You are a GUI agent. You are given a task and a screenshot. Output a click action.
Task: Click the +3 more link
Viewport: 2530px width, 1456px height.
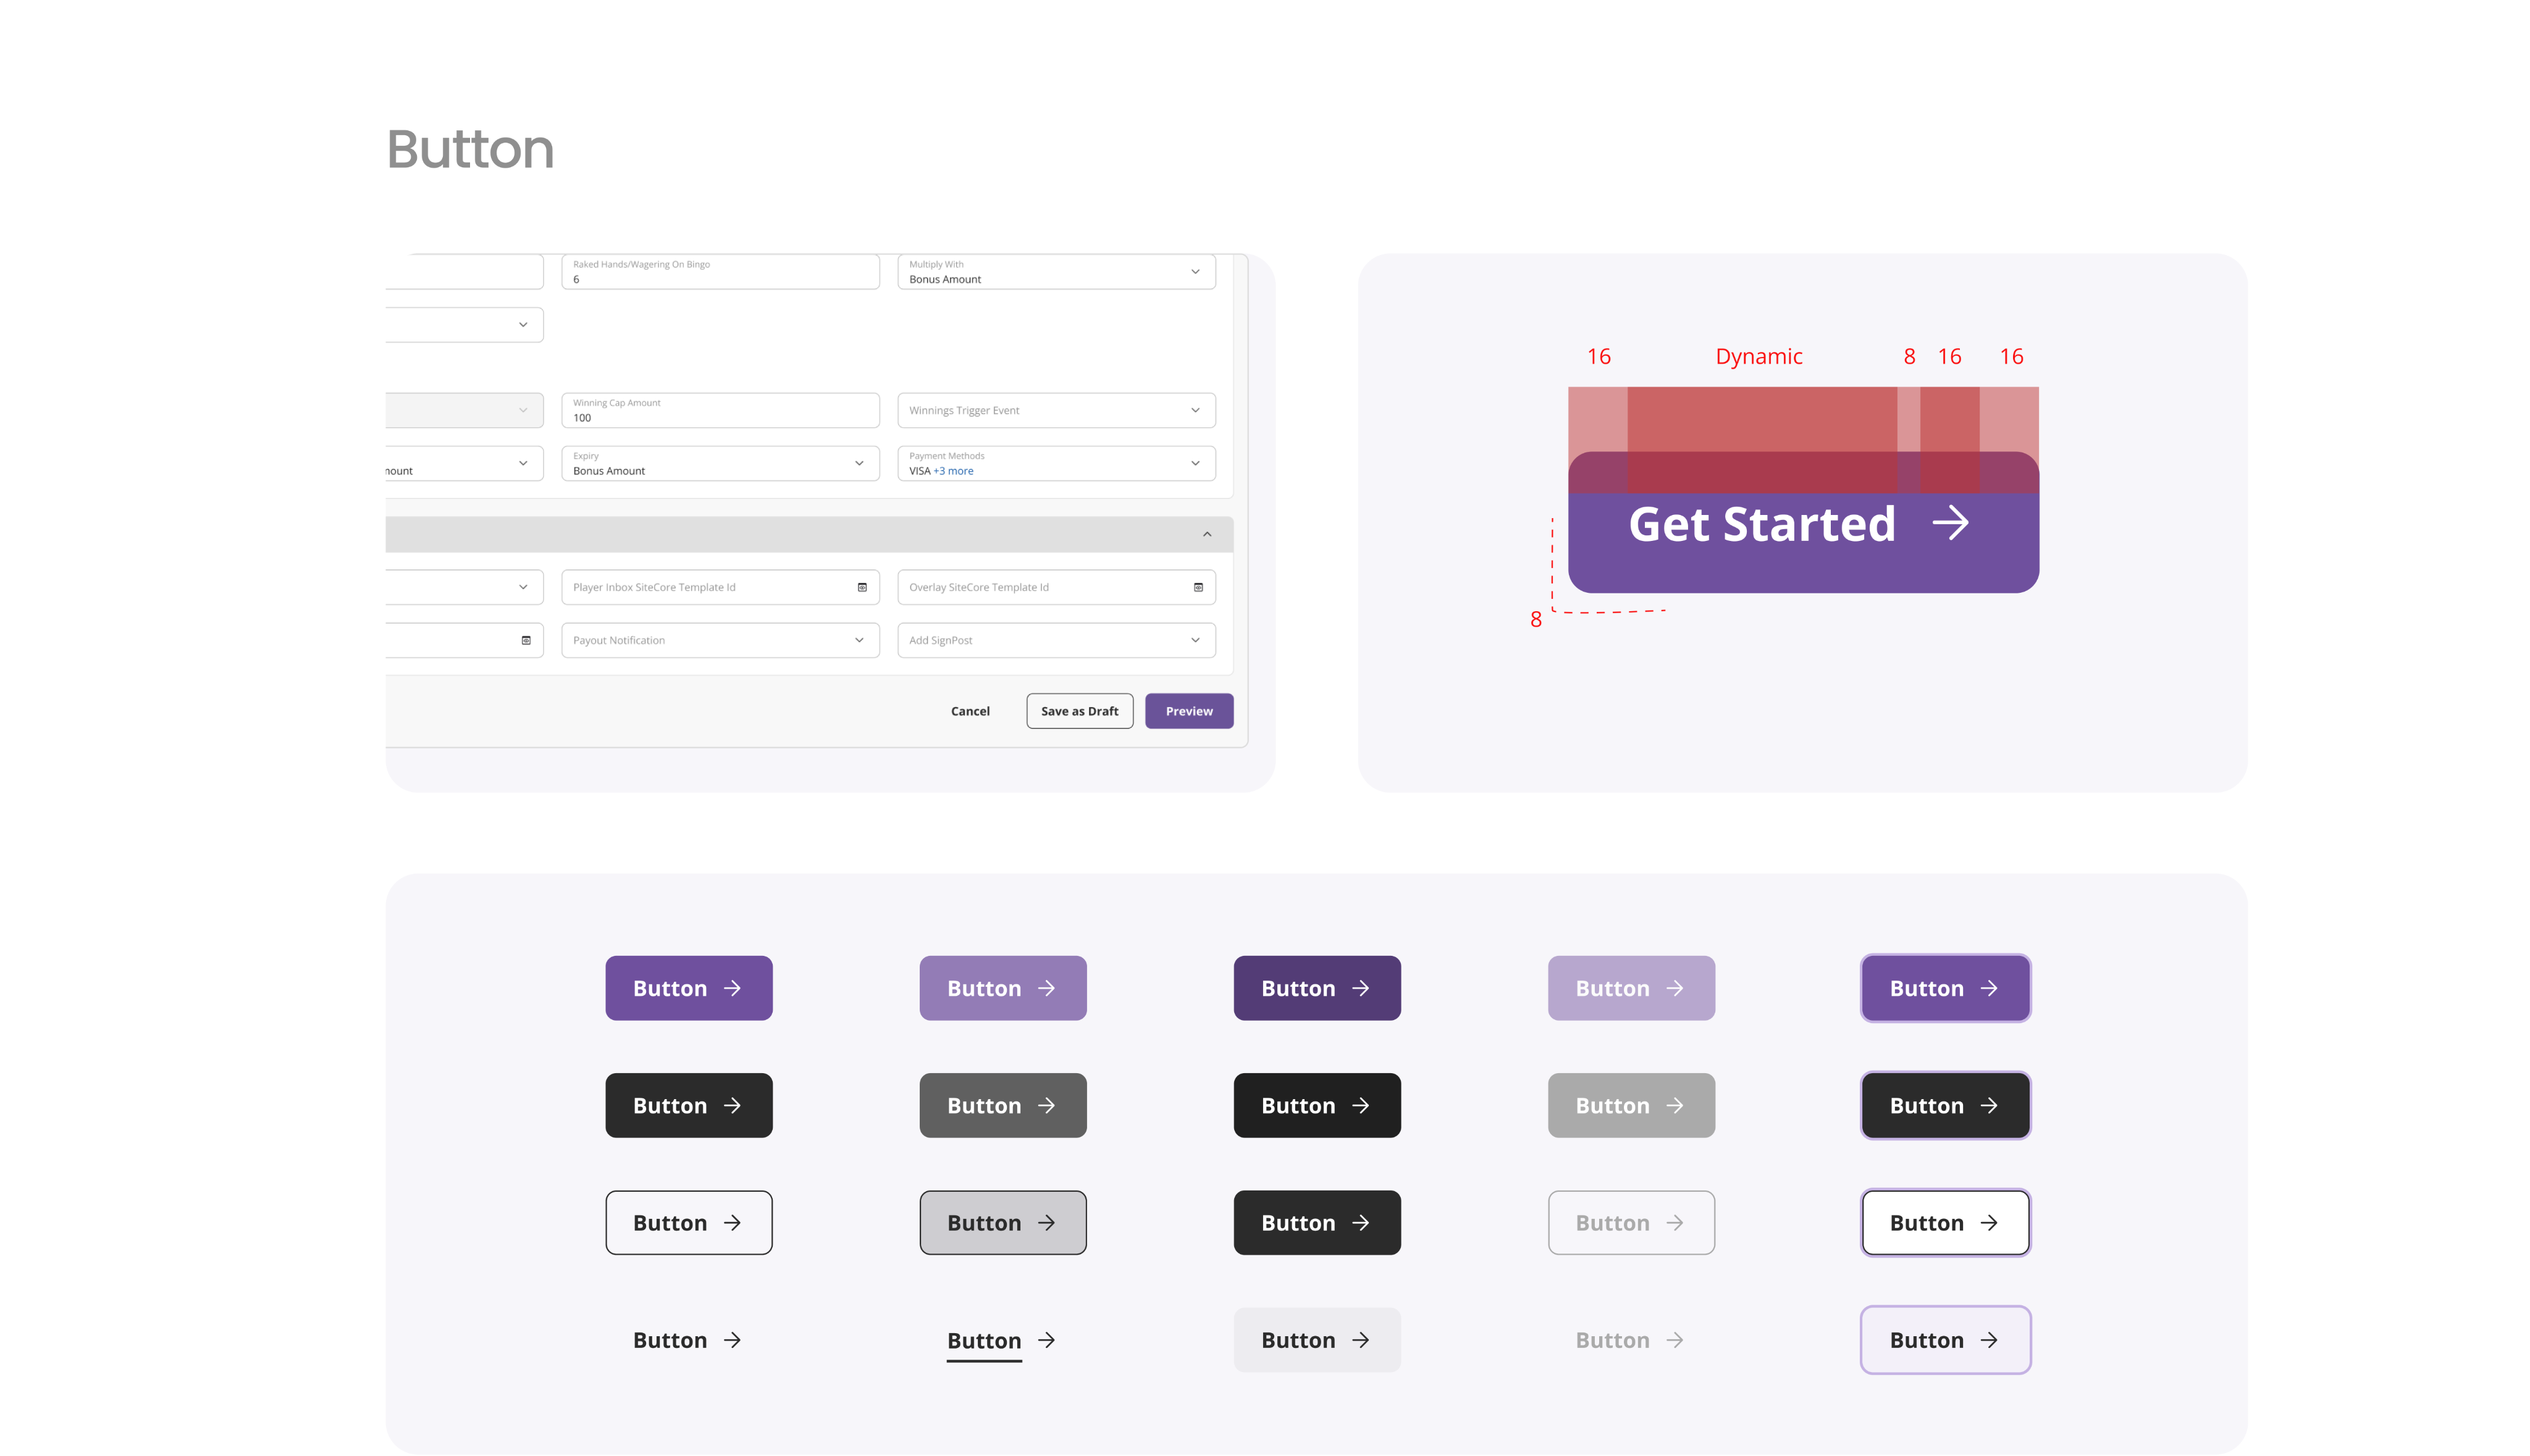[x=953, y=471]
